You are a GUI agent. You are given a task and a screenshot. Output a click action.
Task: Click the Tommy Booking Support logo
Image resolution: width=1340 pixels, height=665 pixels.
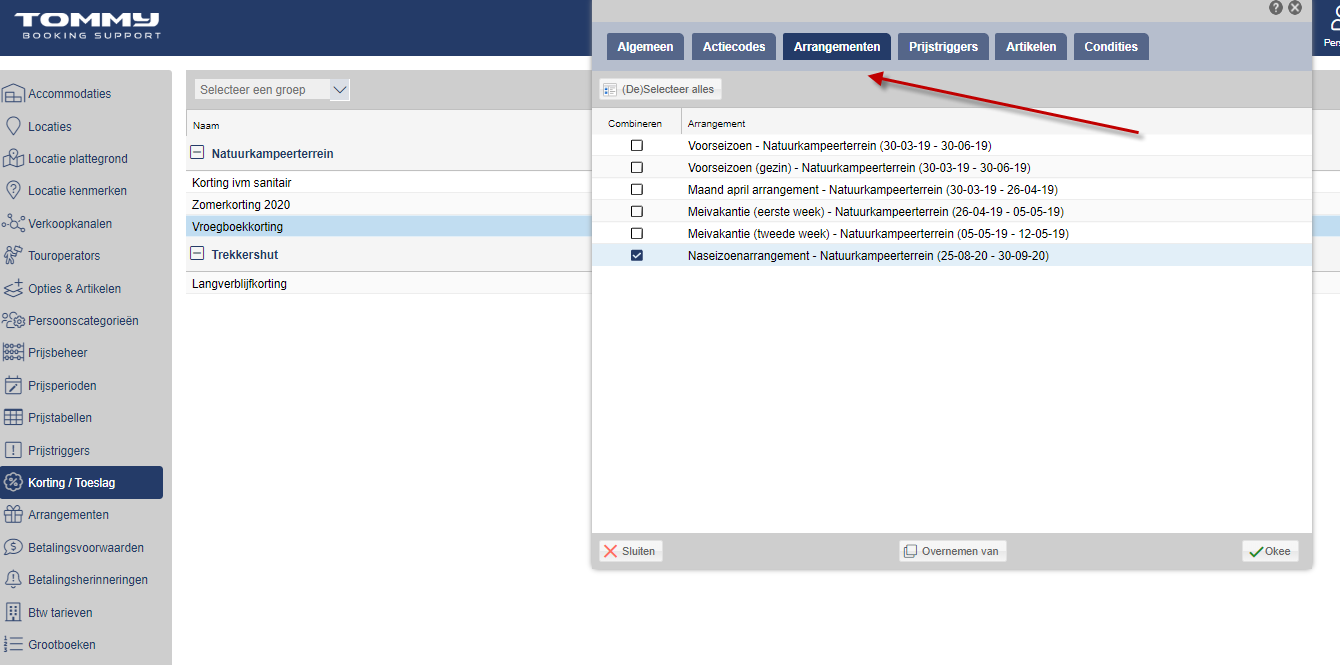[x=87, y=26]
